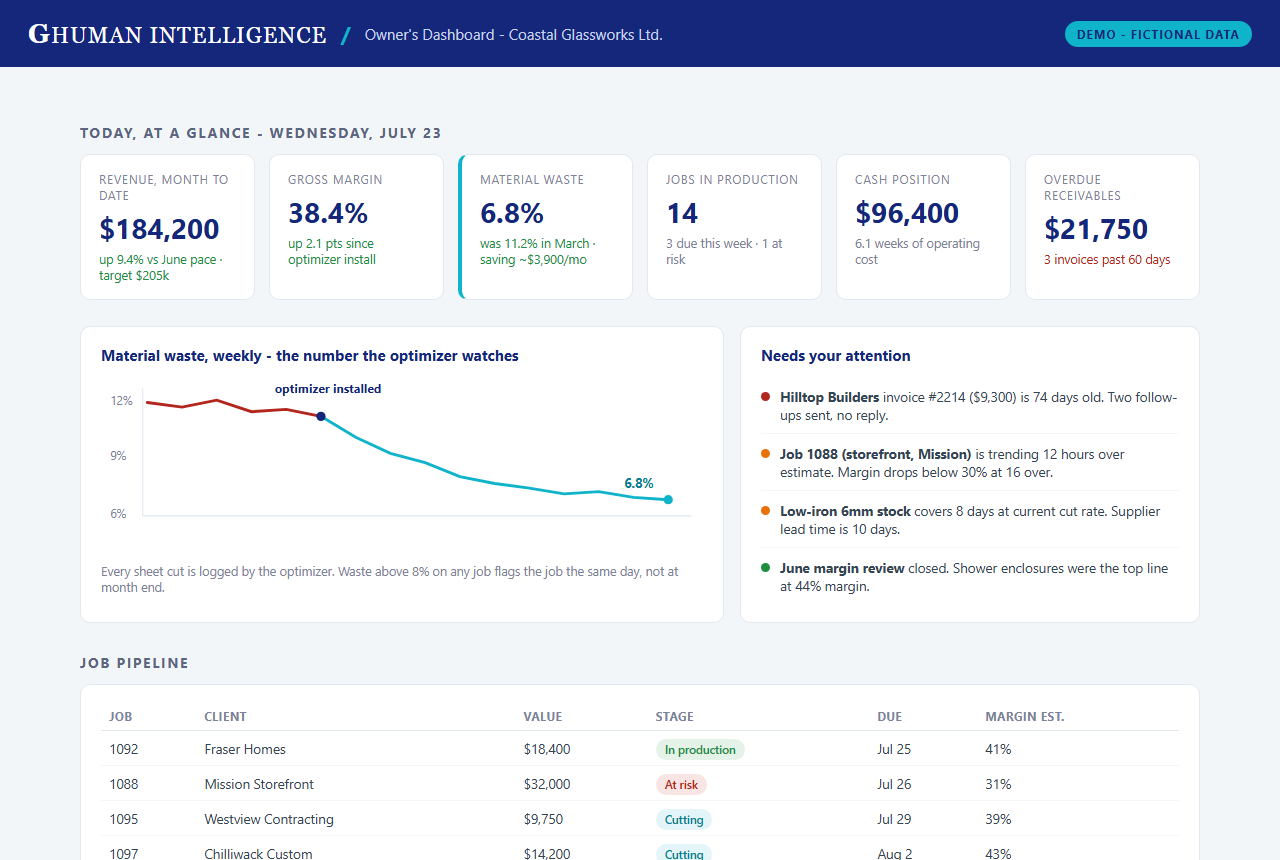Image resolution: width=1280 pixels, height=860 pixels.
Task: Click the $18,400 value cell
Action: pyautogui.click(x=547, y=749)
